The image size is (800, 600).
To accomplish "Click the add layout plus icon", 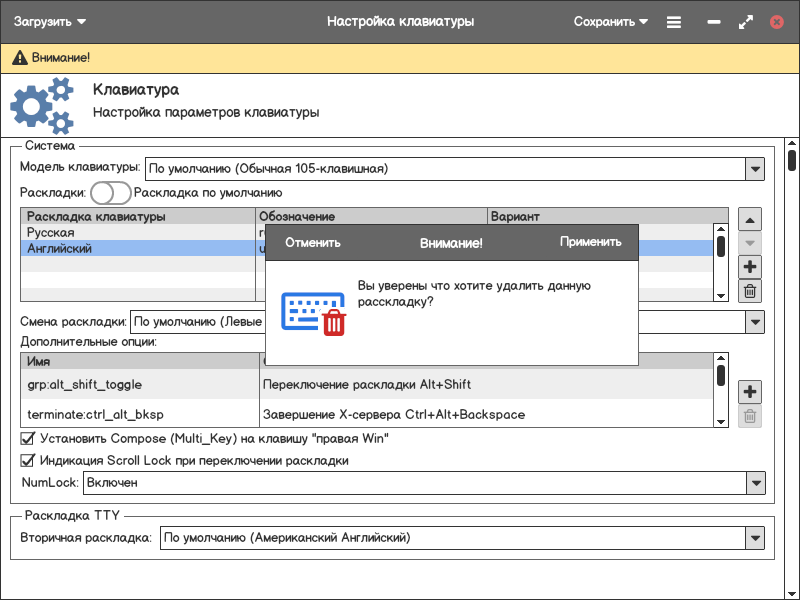I will tap(750, 267).
